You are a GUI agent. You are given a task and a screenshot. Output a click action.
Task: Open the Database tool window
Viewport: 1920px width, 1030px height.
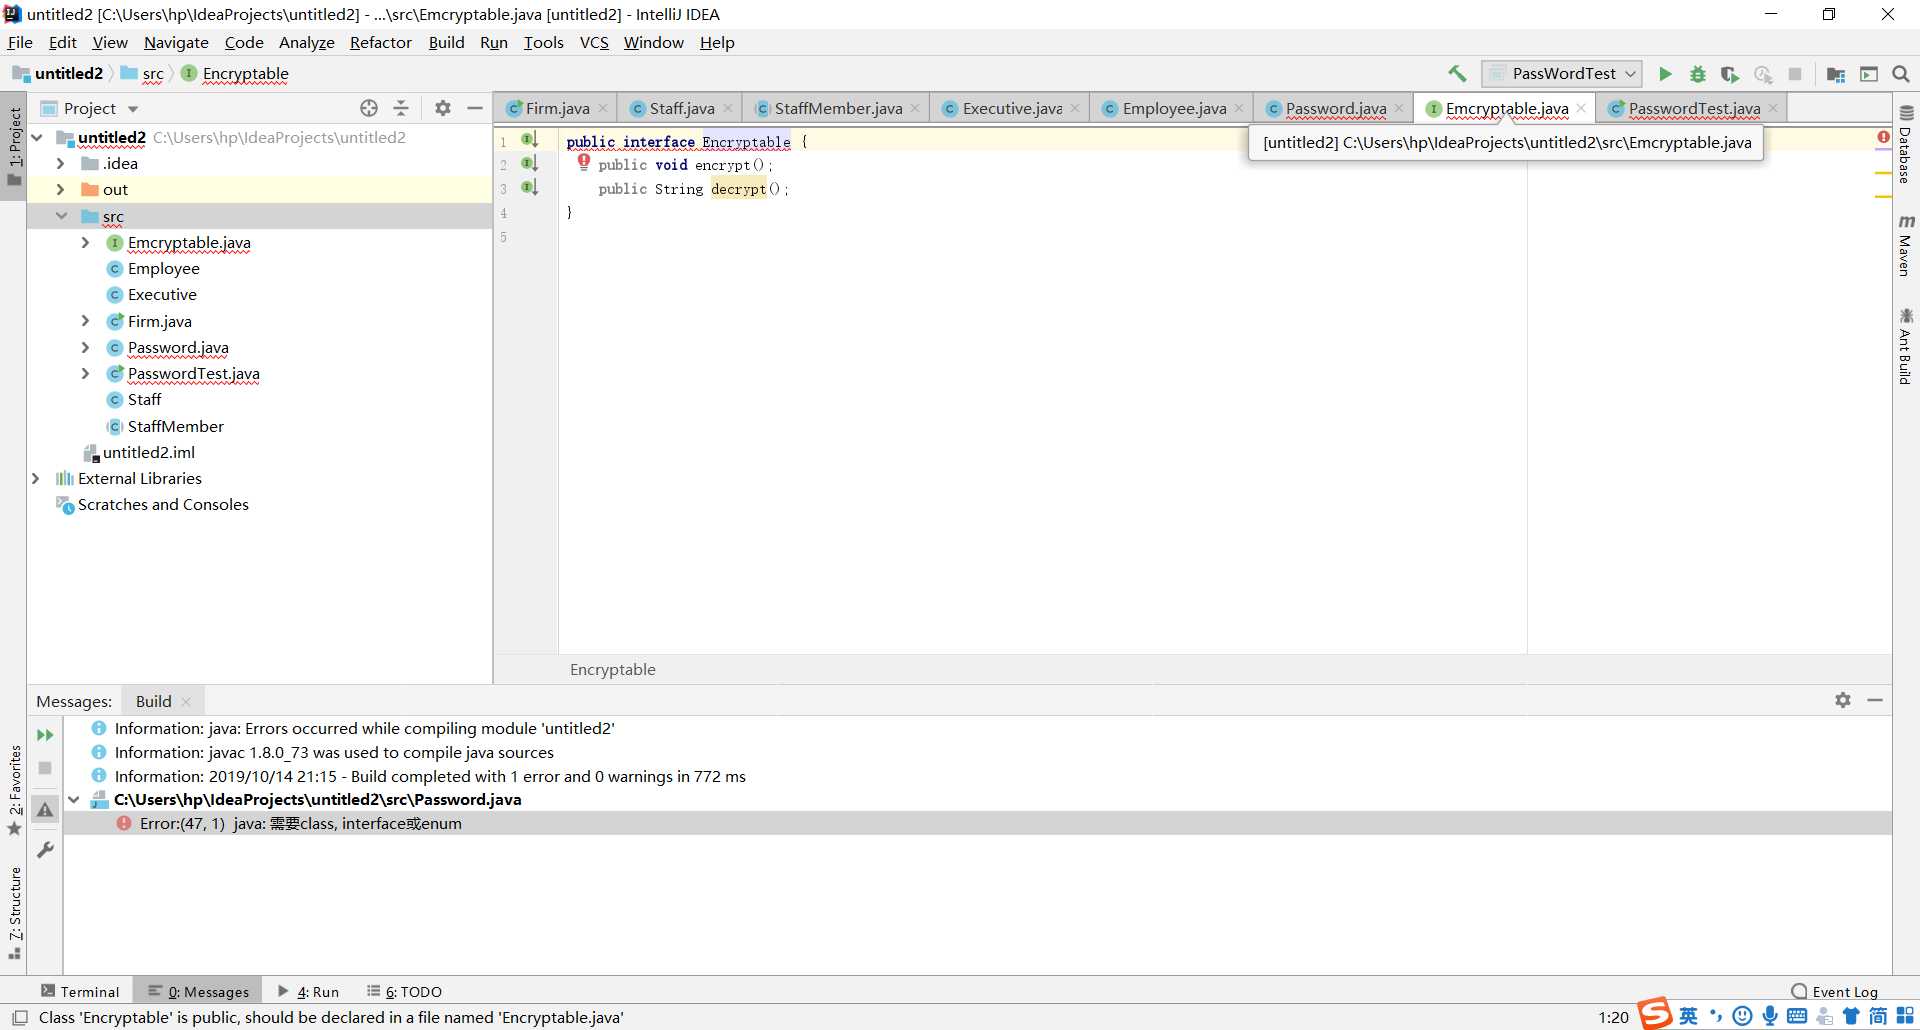[1906, 144]
